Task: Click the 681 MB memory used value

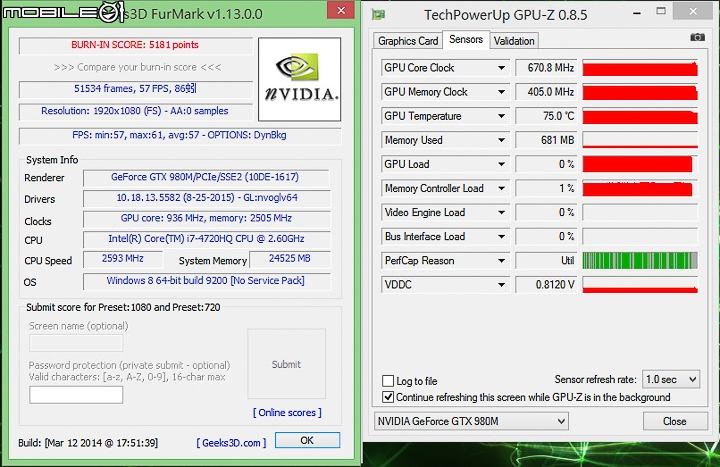Action: (x=546, y=140)
